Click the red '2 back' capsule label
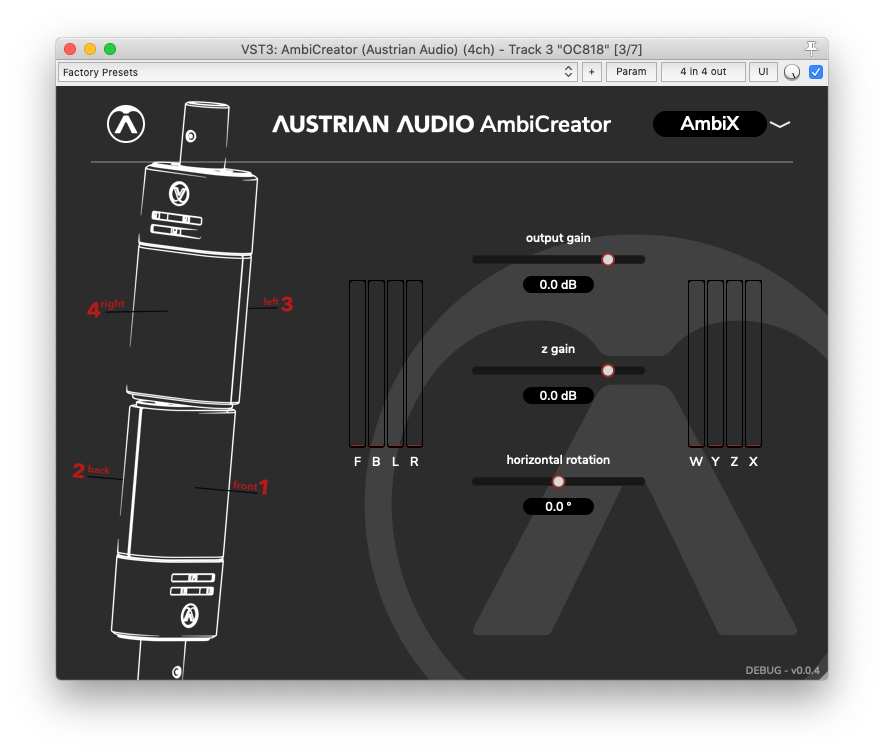 coord(91,470)
